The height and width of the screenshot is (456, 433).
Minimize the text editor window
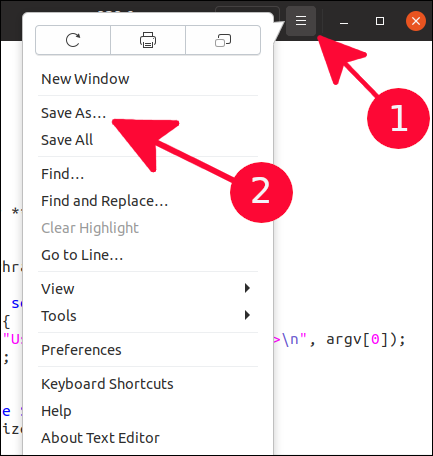[344, 21]
